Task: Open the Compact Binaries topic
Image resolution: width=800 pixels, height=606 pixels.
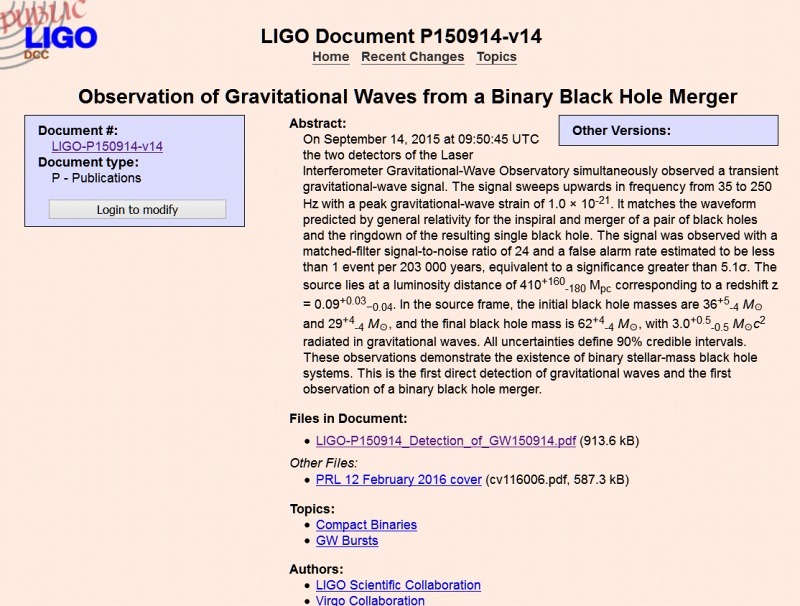Action: [x=366, y=525]
